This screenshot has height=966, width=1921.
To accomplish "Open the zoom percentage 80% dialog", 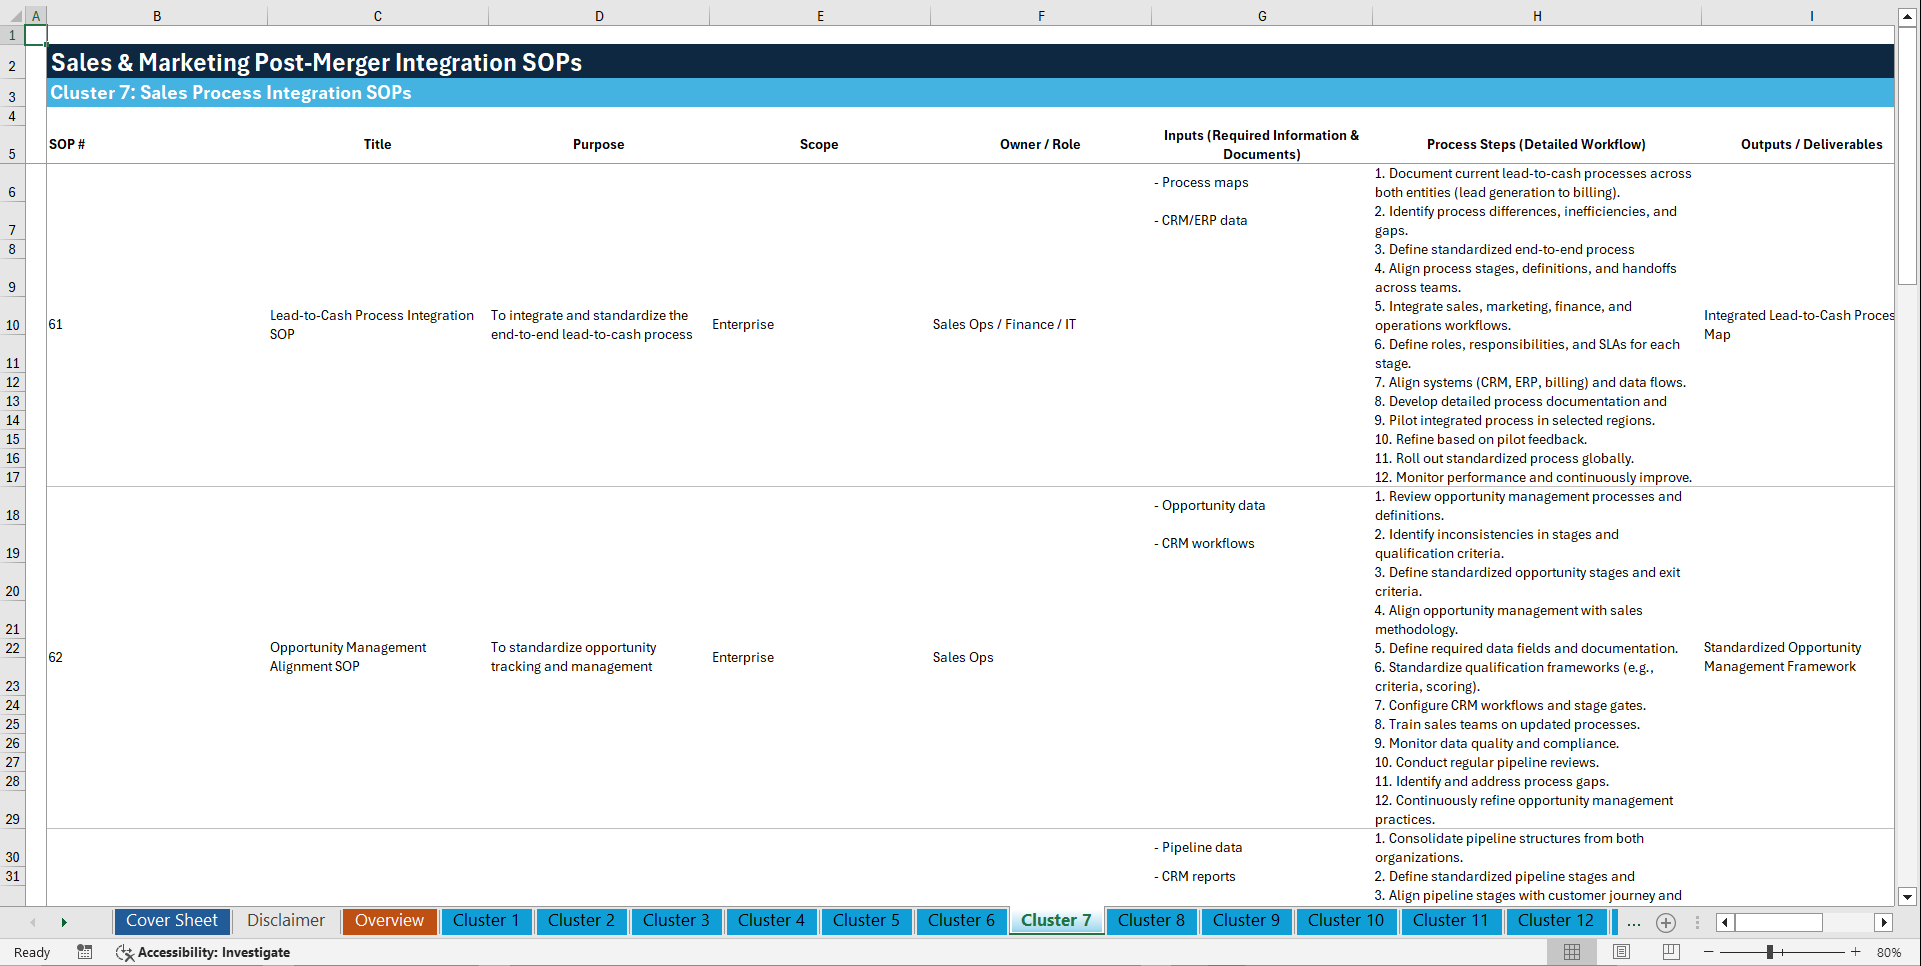I will tap(1890, 952).
